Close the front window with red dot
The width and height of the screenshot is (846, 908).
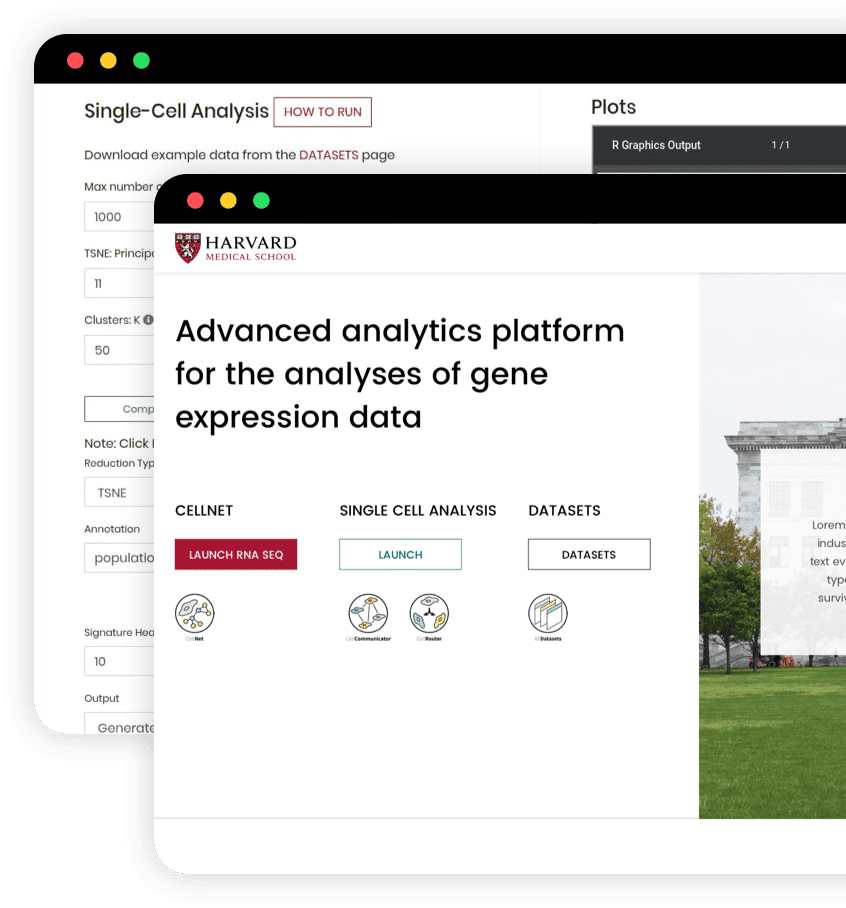click(195, 200)
